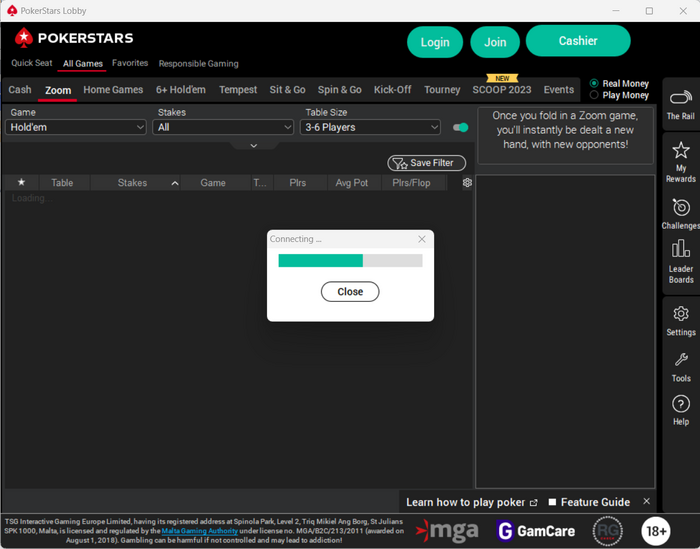This screenshot has width=700, height=549.
Task: Open the Stakes dropdown showing All
Action: [223, 127]
